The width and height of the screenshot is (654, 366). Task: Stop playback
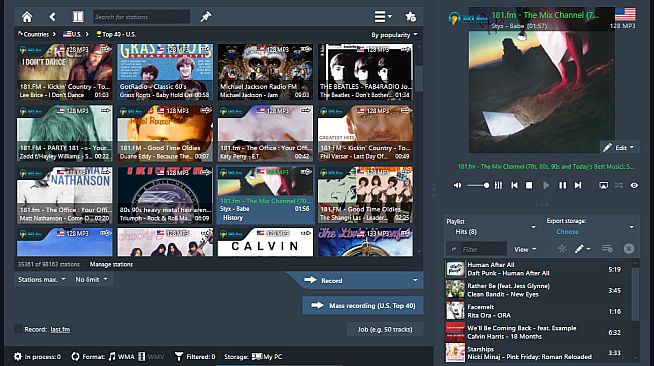[529, 185]
